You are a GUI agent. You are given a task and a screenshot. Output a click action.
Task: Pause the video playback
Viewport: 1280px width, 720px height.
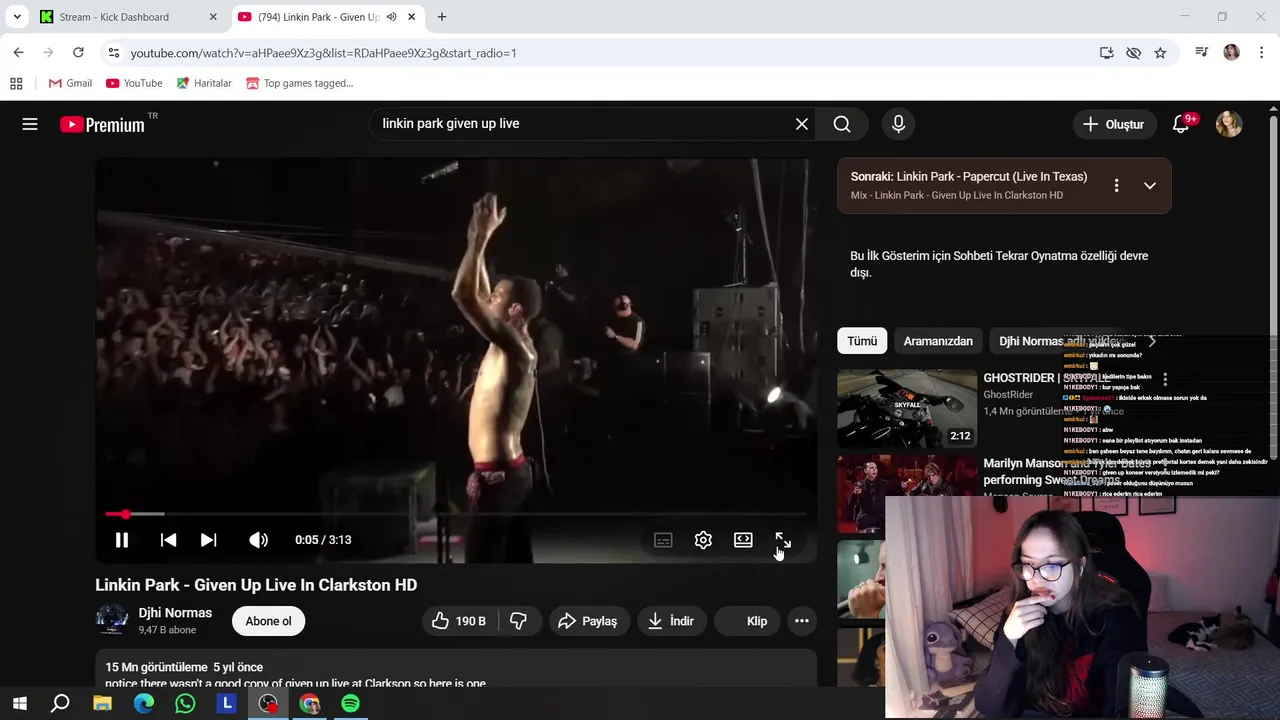(x=122, y=540)
